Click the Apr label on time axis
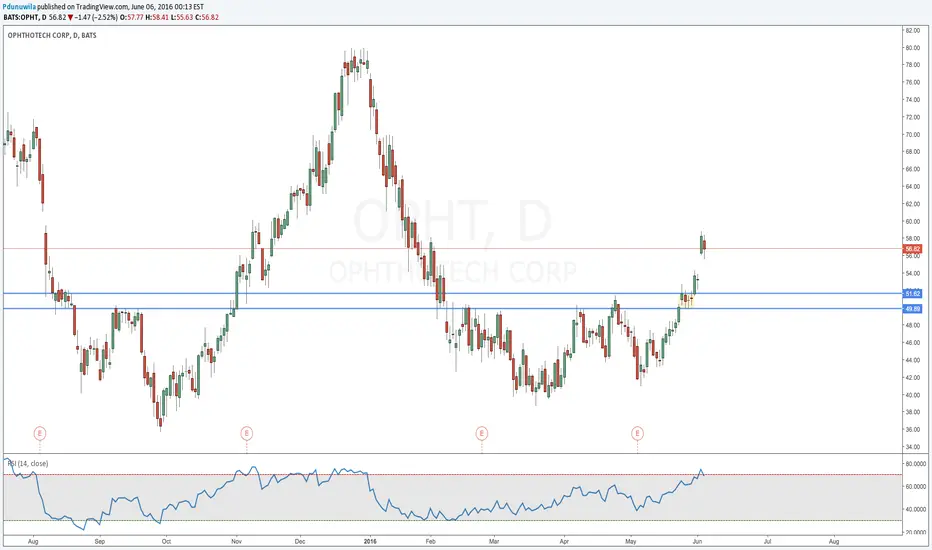Image resolution: width=932 pixels, height=550 pixels. pos(564,542)
